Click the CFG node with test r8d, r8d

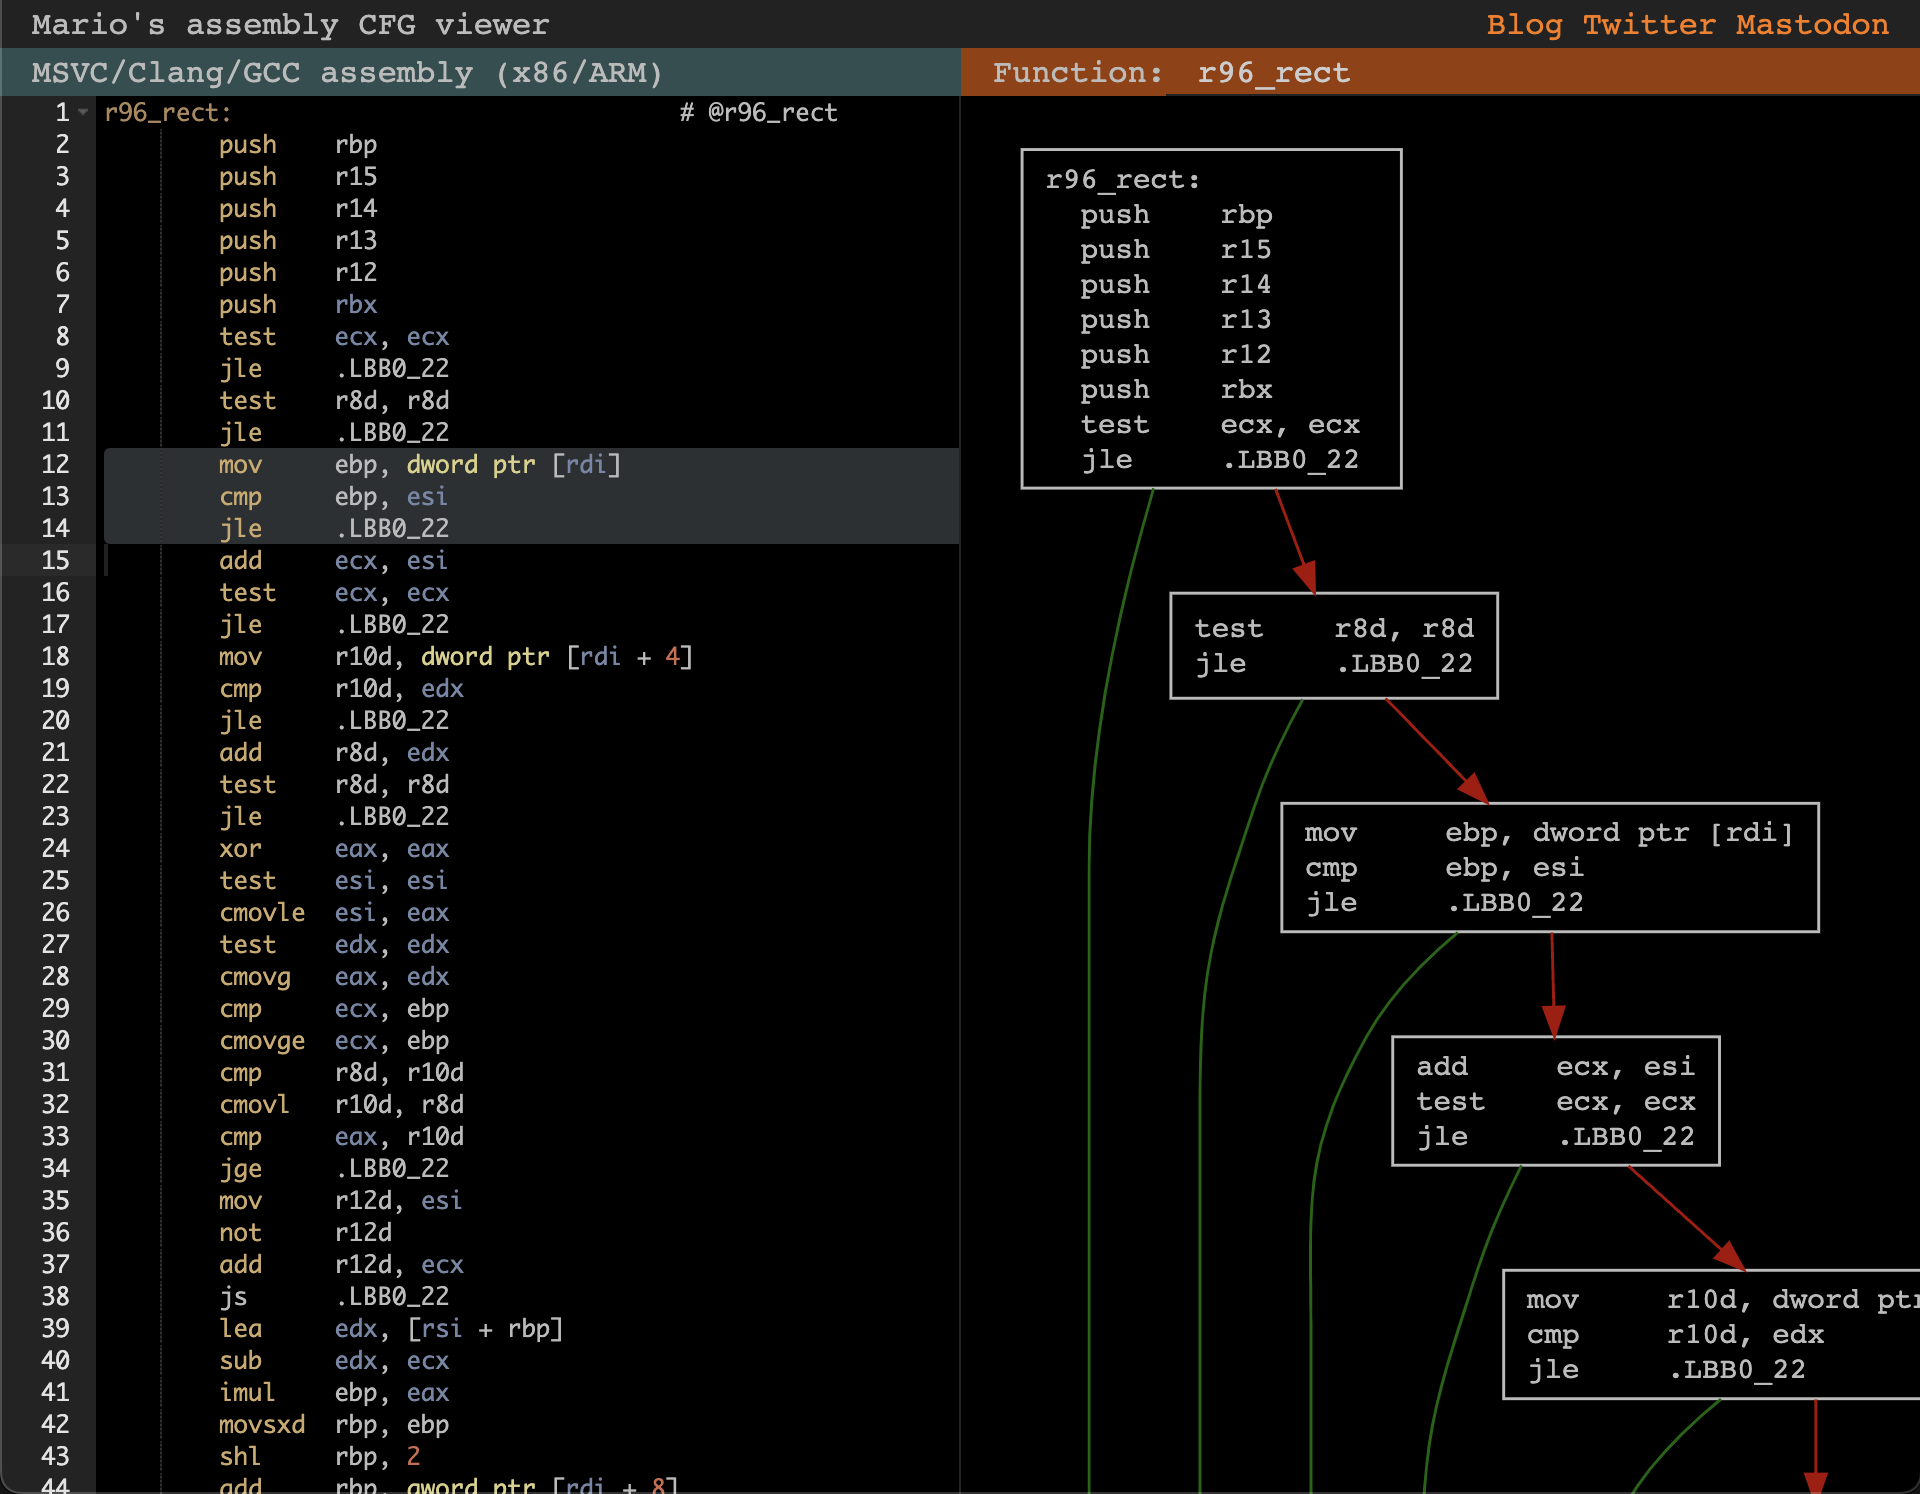point(1333,646)
